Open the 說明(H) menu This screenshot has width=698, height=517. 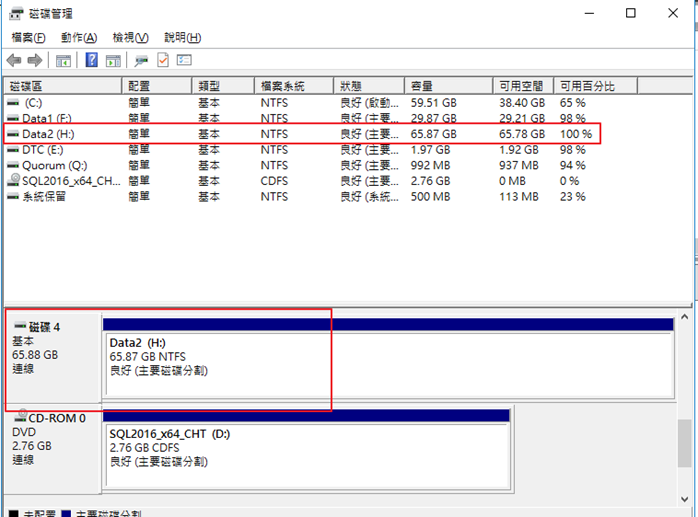pos(181,37)
